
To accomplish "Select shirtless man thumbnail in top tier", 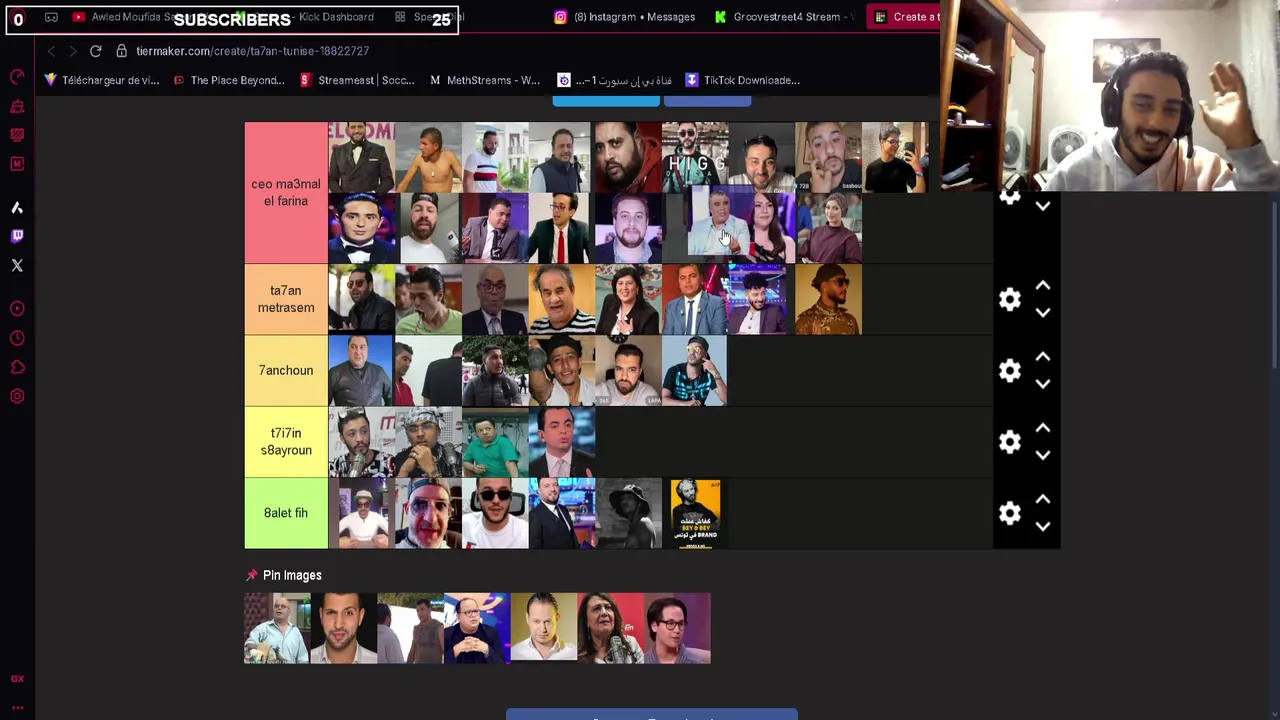I will (x=428, y=157).
